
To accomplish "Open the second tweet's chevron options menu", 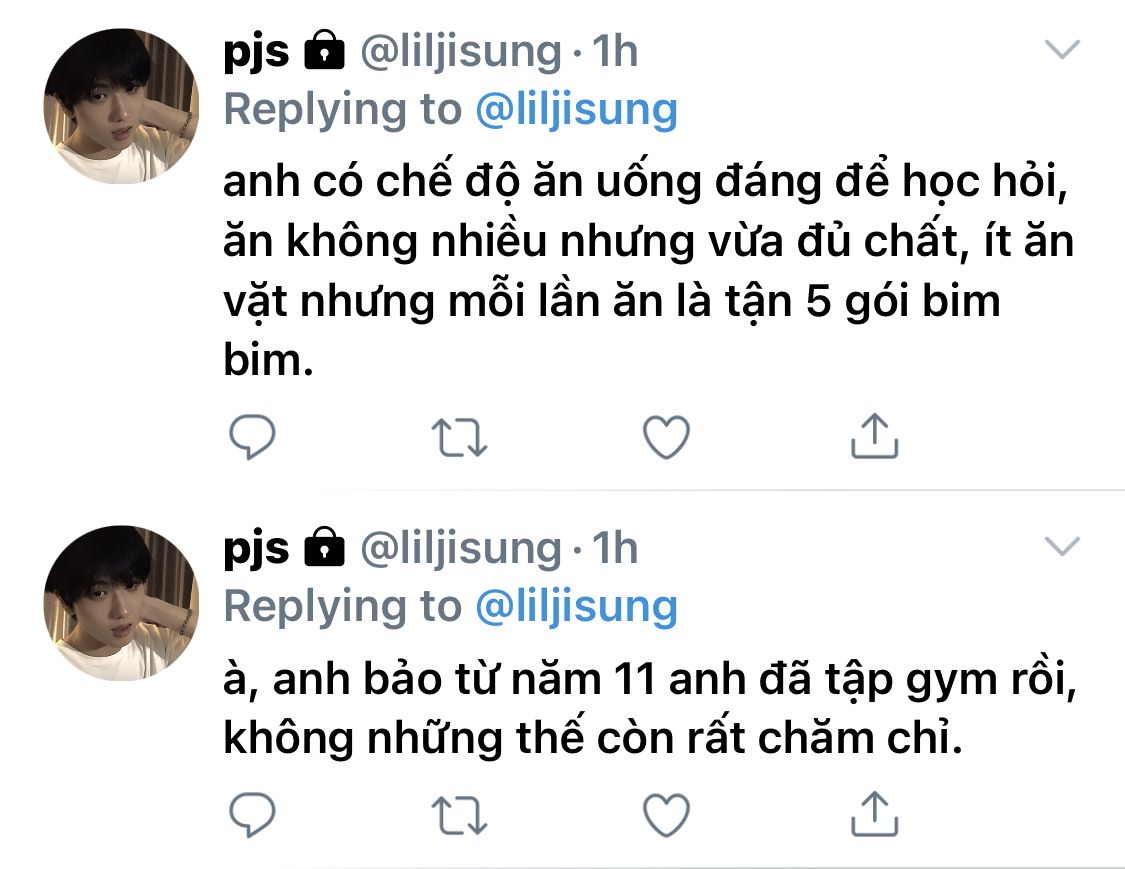I will pos(1062,547).
